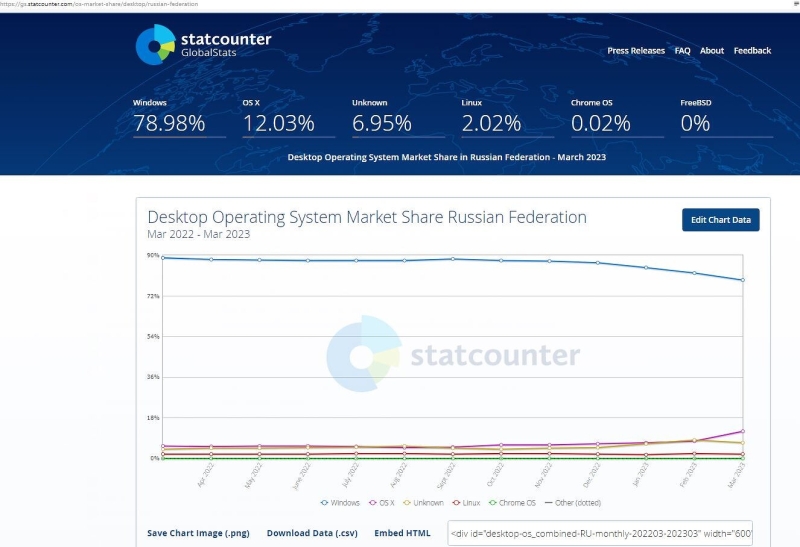The height and width of the screenshot is (547, 800).
Task: Download Data as .csv
Action: (x=312, y=533)
